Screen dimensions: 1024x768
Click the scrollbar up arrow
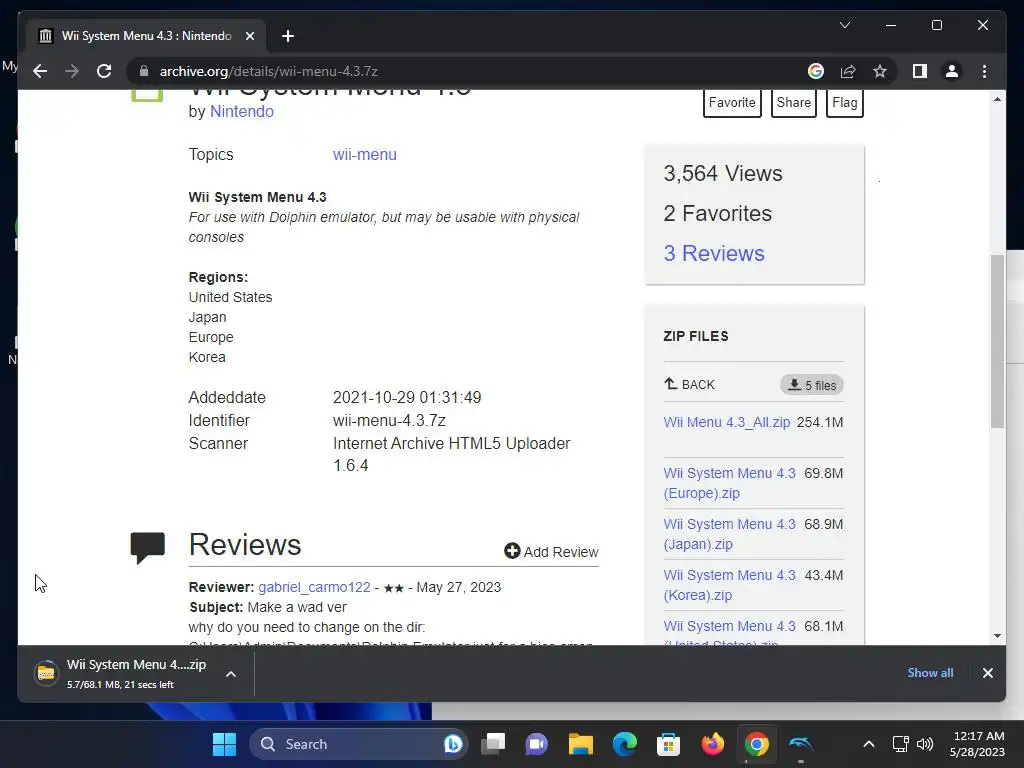(x=997, y=99)
